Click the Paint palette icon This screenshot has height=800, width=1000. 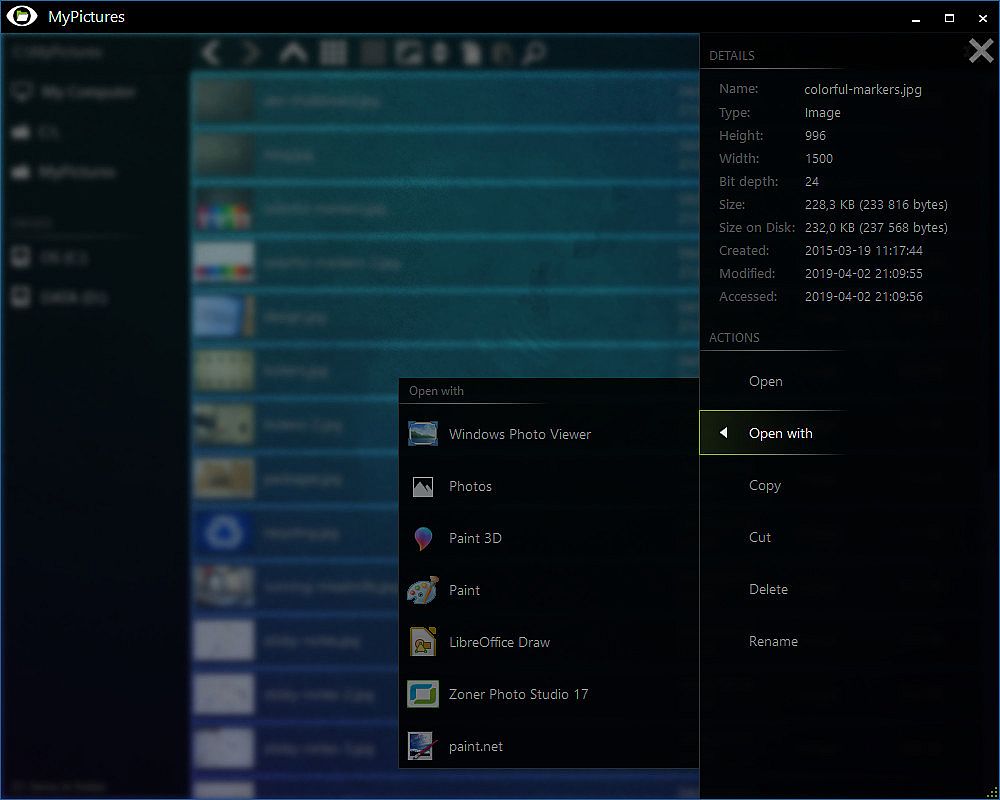423,590
